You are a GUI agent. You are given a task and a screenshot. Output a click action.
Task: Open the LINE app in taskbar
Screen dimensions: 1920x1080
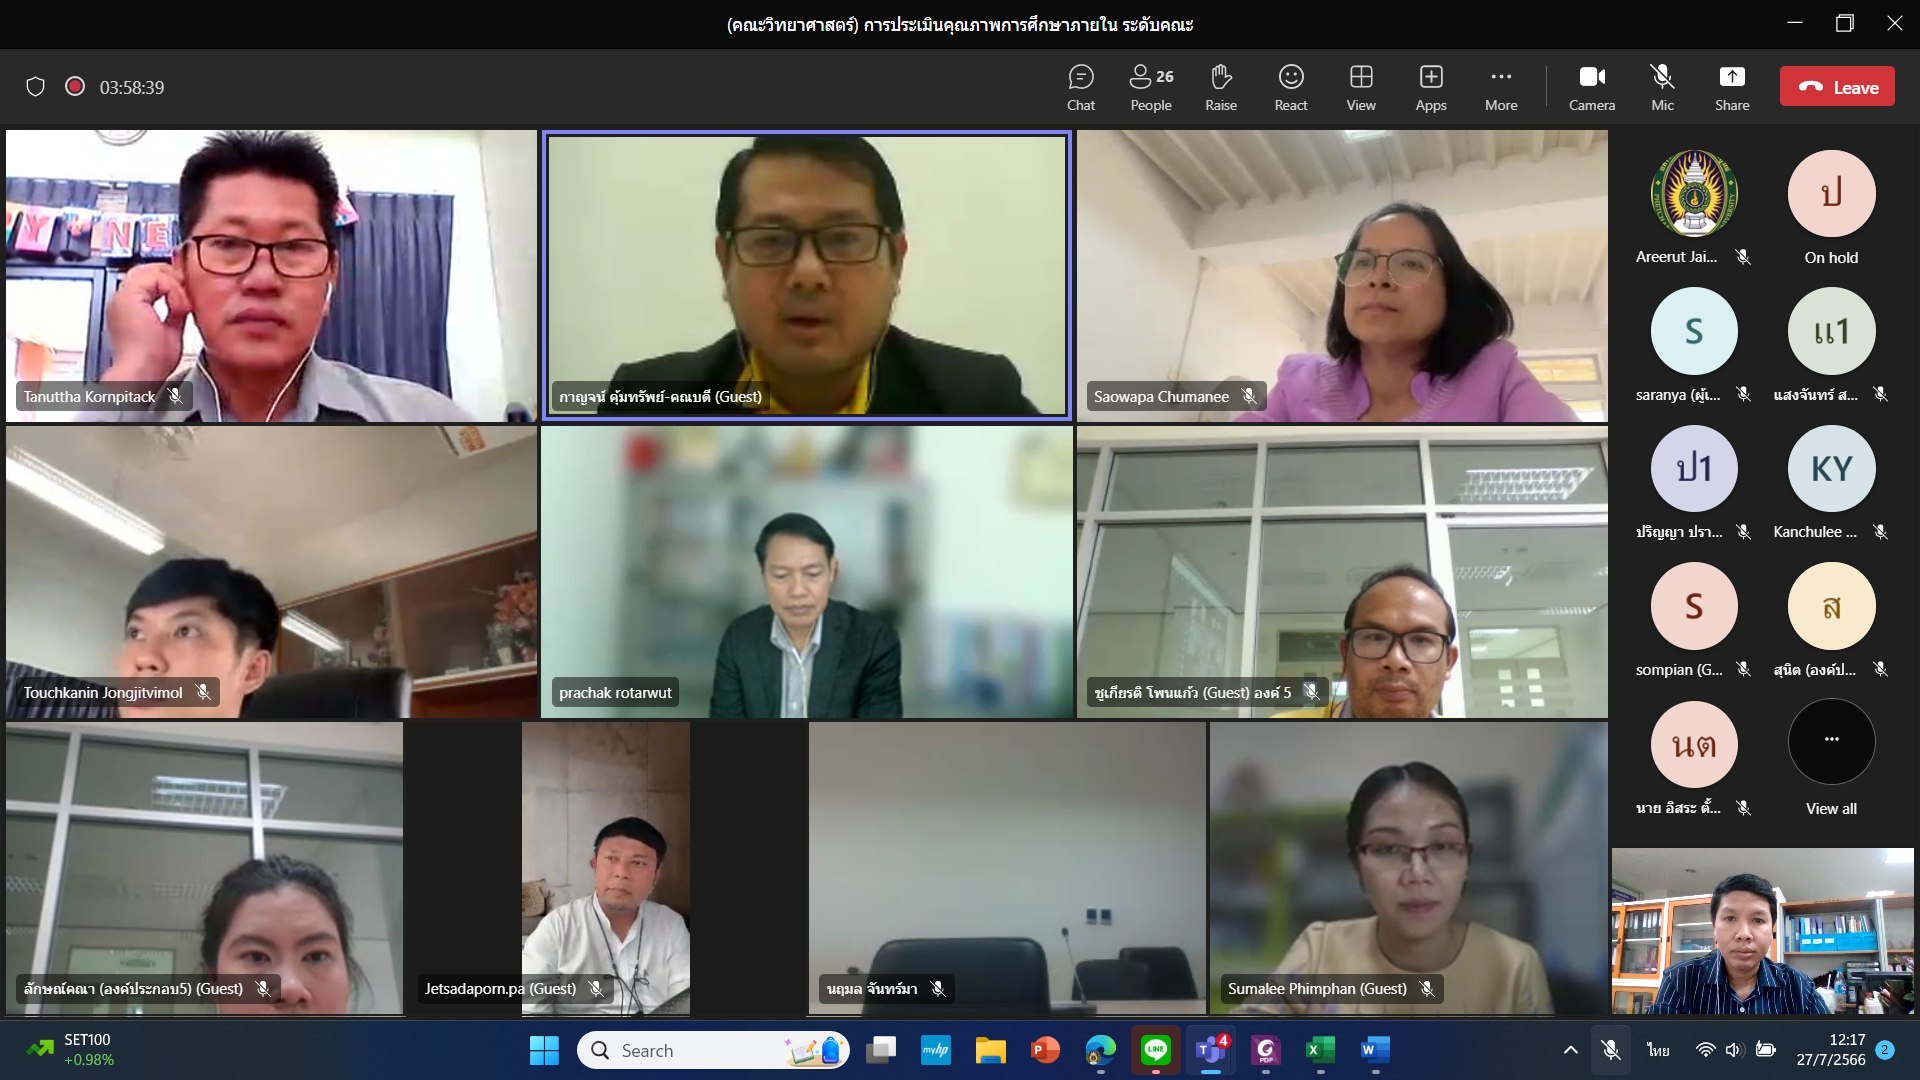click(x=1155, y=1050)
